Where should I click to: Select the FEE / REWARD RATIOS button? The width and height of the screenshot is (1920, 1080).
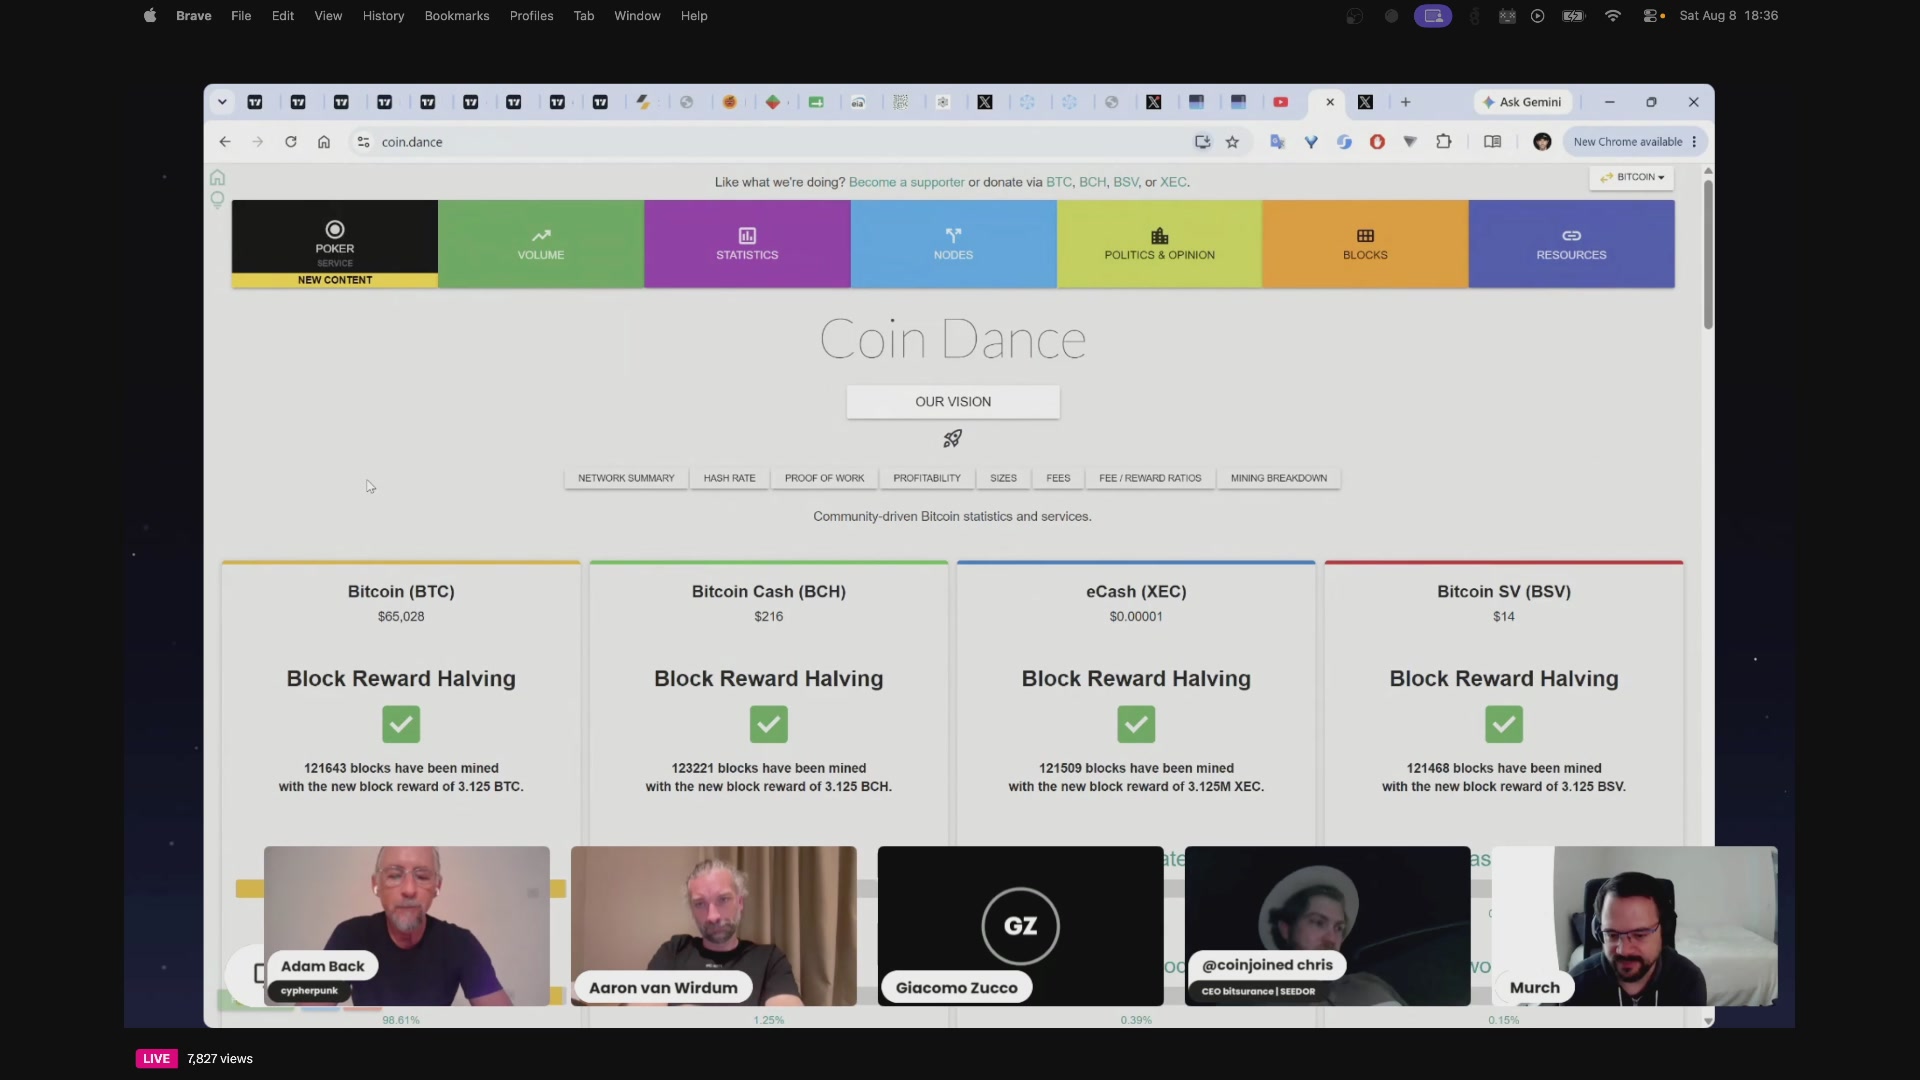[x=1150, y=478]
